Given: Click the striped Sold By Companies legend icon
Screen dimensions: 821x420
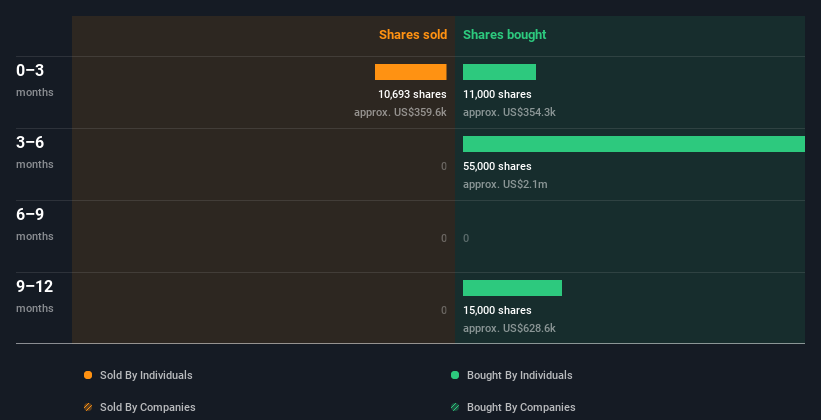Looking at the screenshot, I should coord(88,407).
